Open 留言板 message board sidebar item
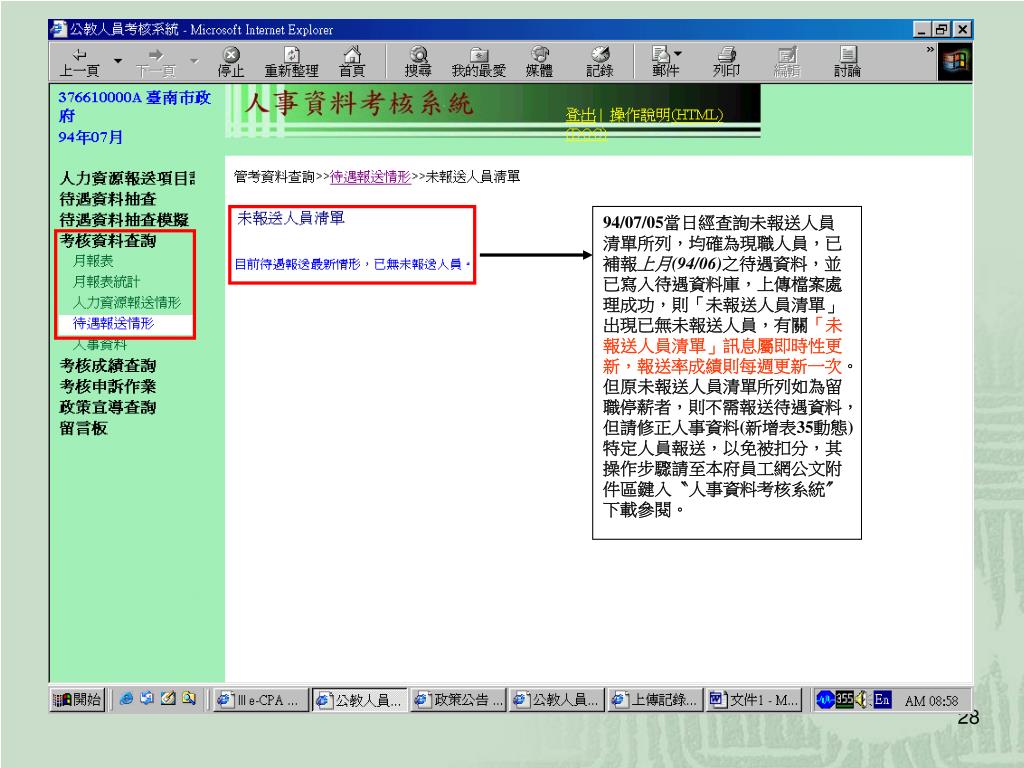 coord(83,428)
